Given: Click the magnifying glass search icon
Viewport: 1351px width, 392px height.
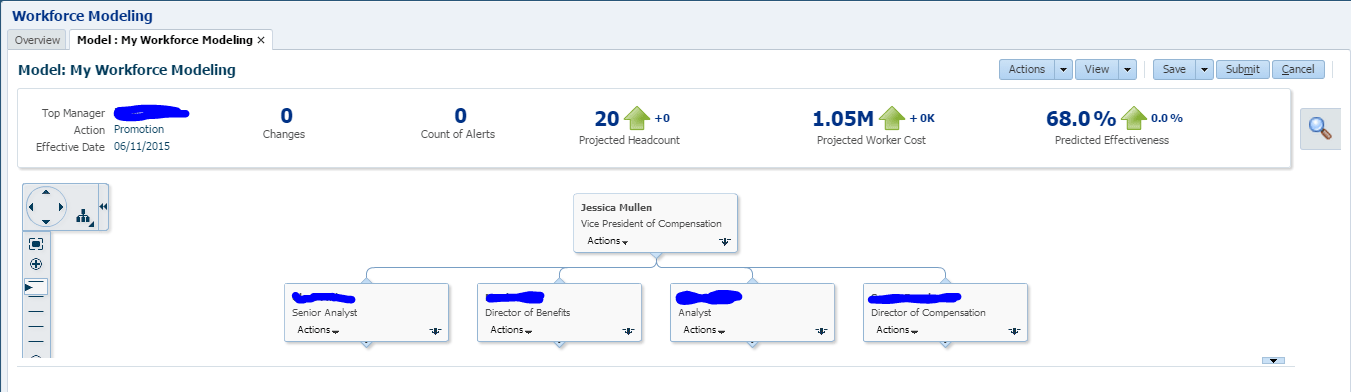Looking at the screenshot, I should 1320,129.
